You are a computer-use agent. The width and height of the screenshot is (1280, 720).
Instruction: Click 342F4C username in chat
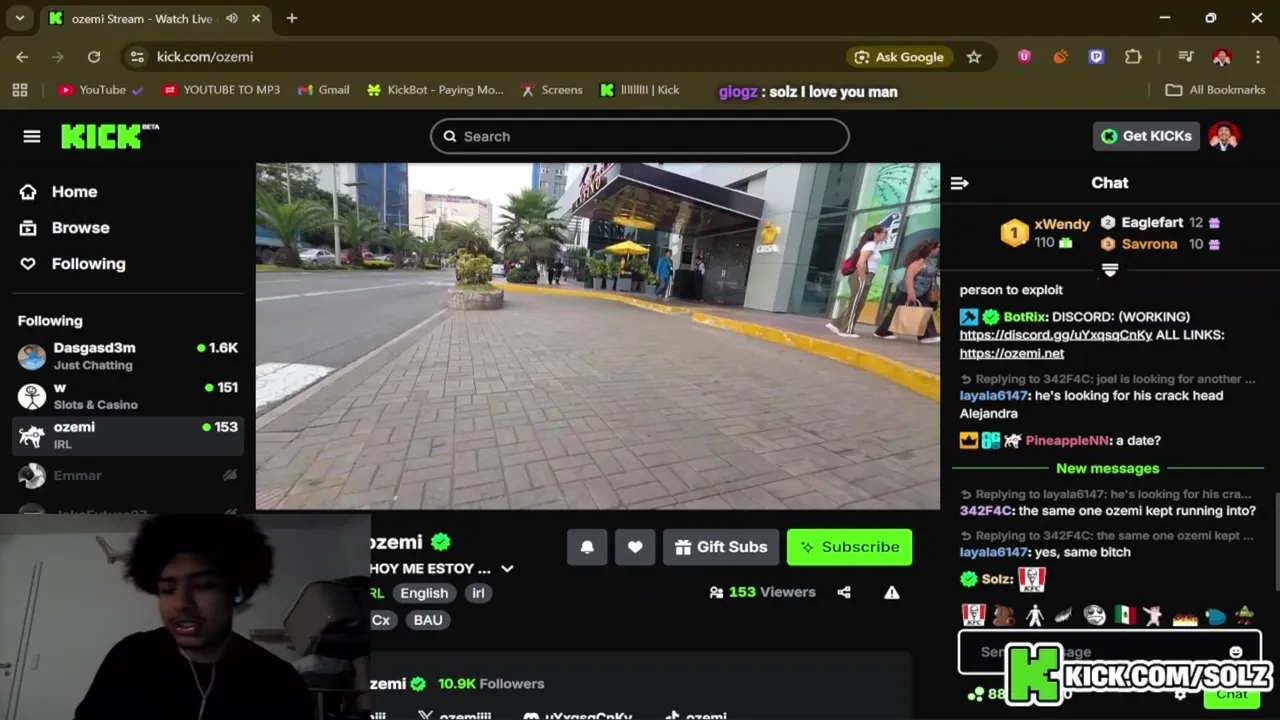click(x=986, y=511)
